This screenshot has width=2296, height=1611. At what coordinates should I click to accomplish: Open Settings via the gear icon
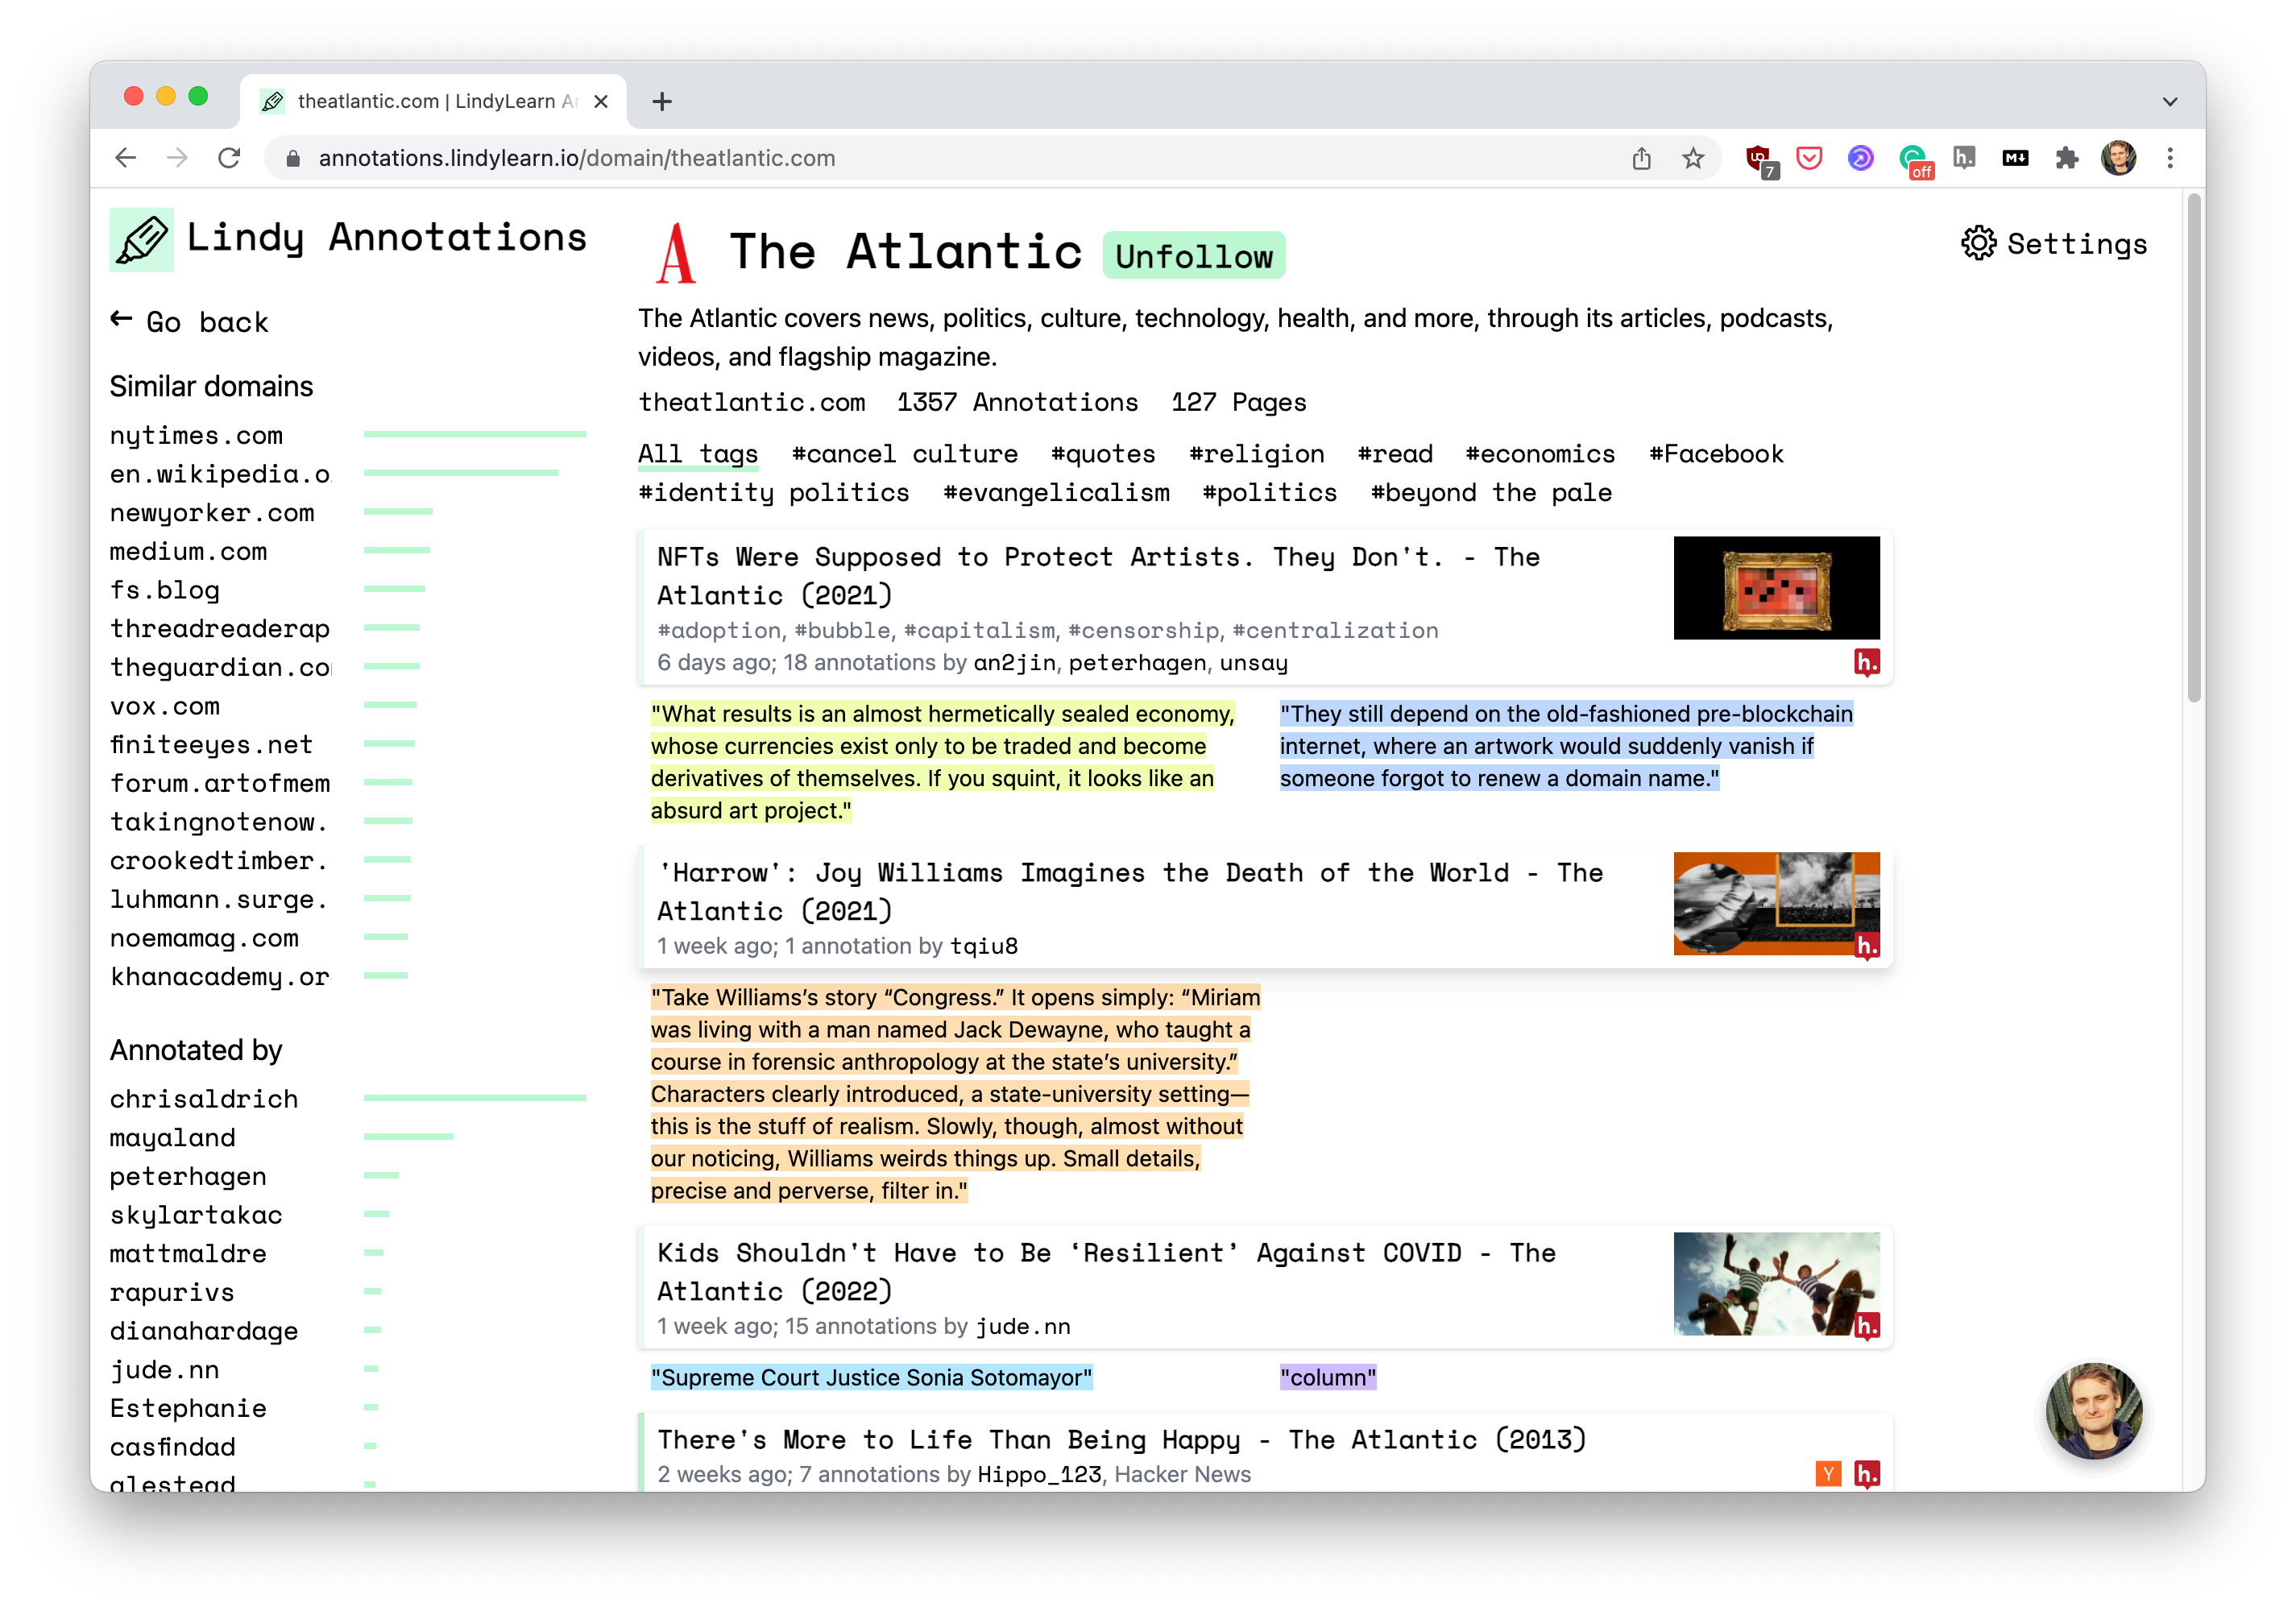pyautogui.click(x=1978, y=243)
